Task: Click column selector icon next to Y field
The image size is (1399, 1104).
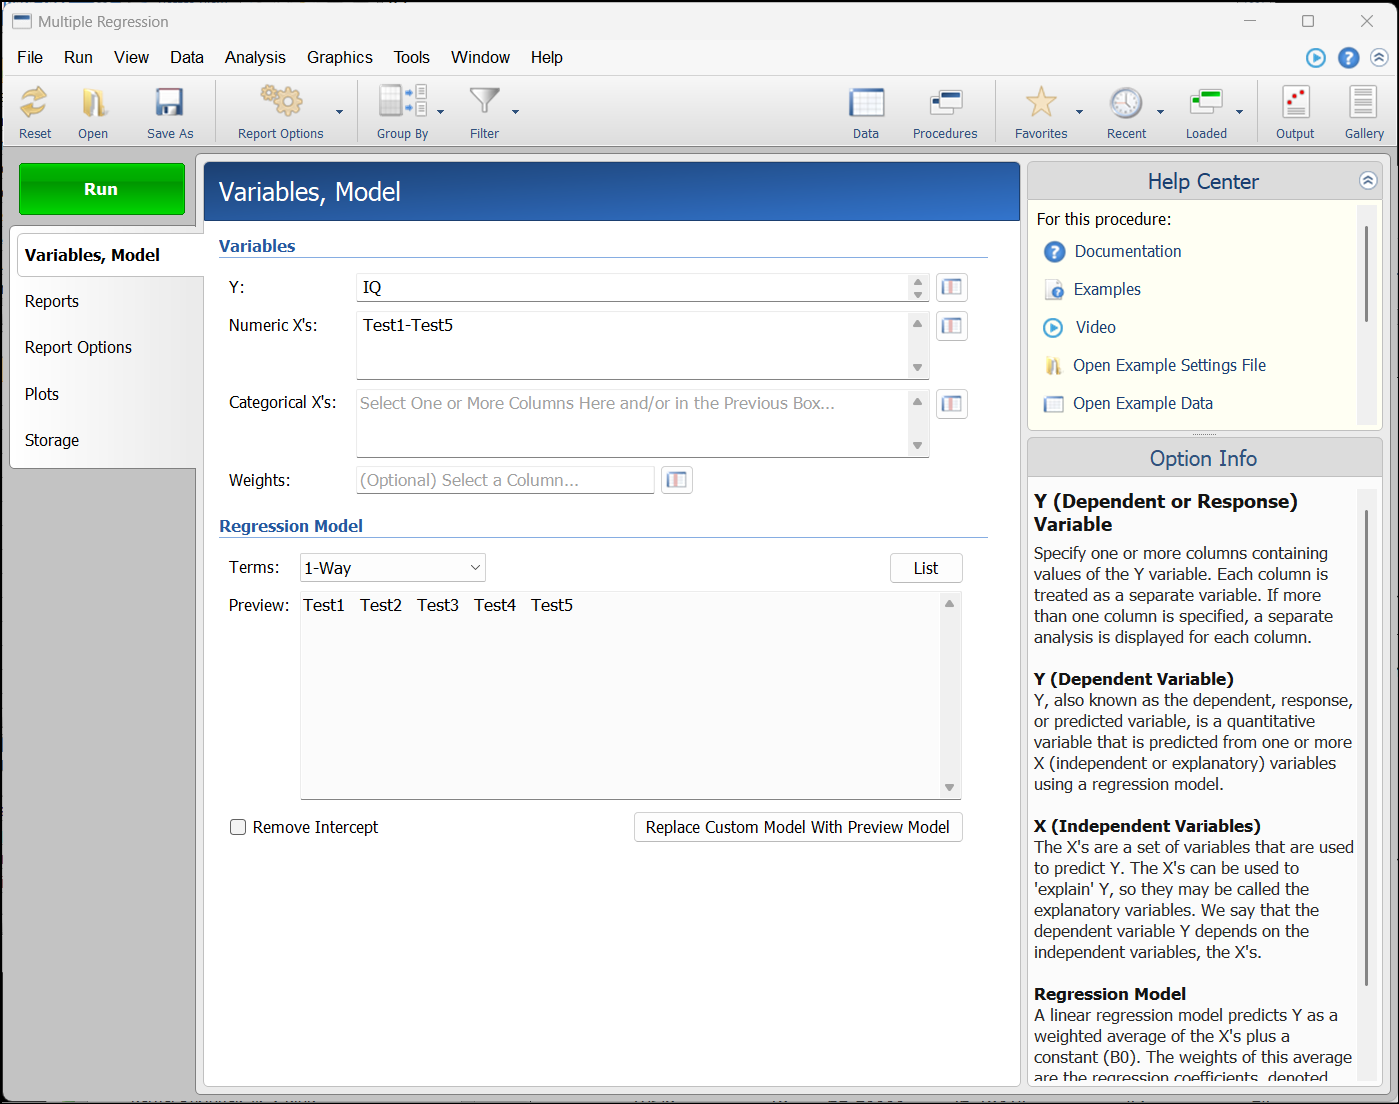Action: (951, 288)
